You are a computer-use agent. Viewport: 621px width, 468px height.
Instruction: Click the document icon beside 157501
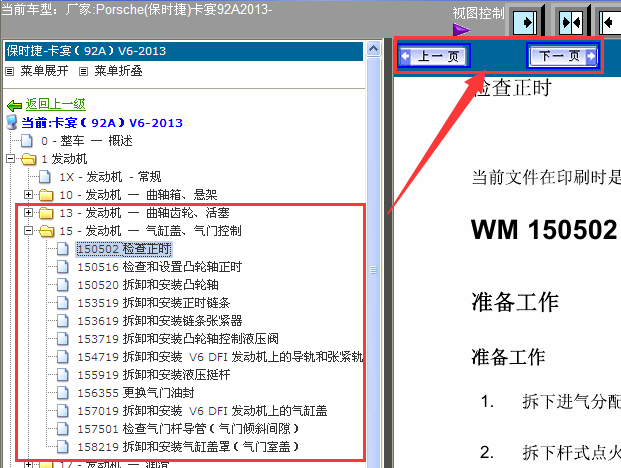(63, 429)
